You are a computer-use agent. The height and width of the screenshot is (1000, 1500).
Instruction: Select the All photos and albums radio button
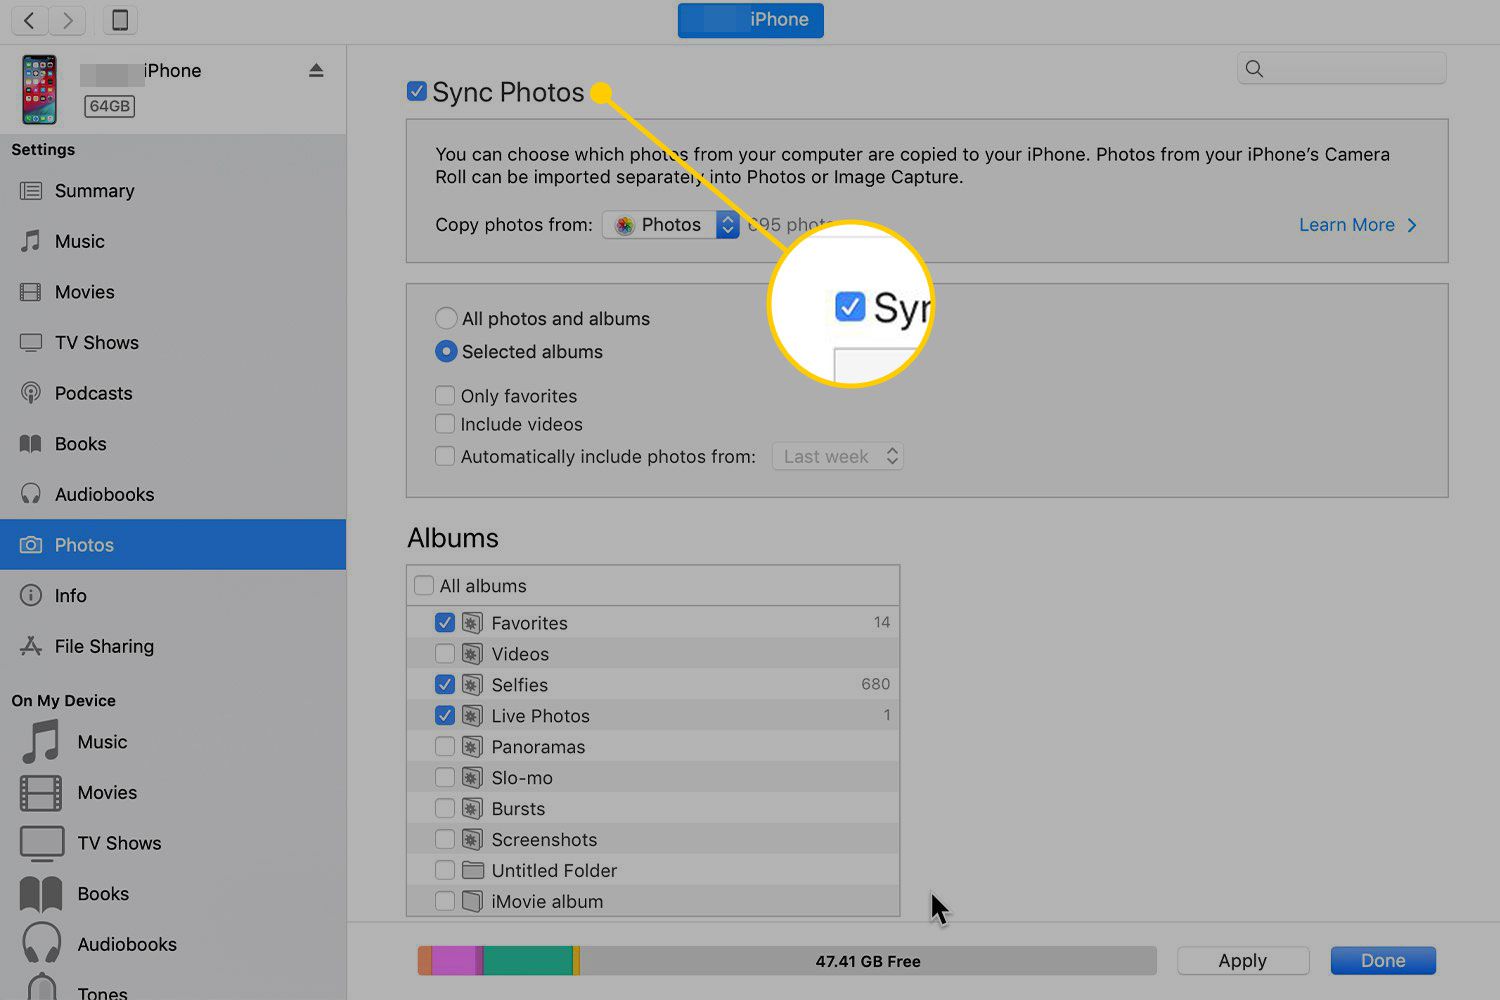446,319
